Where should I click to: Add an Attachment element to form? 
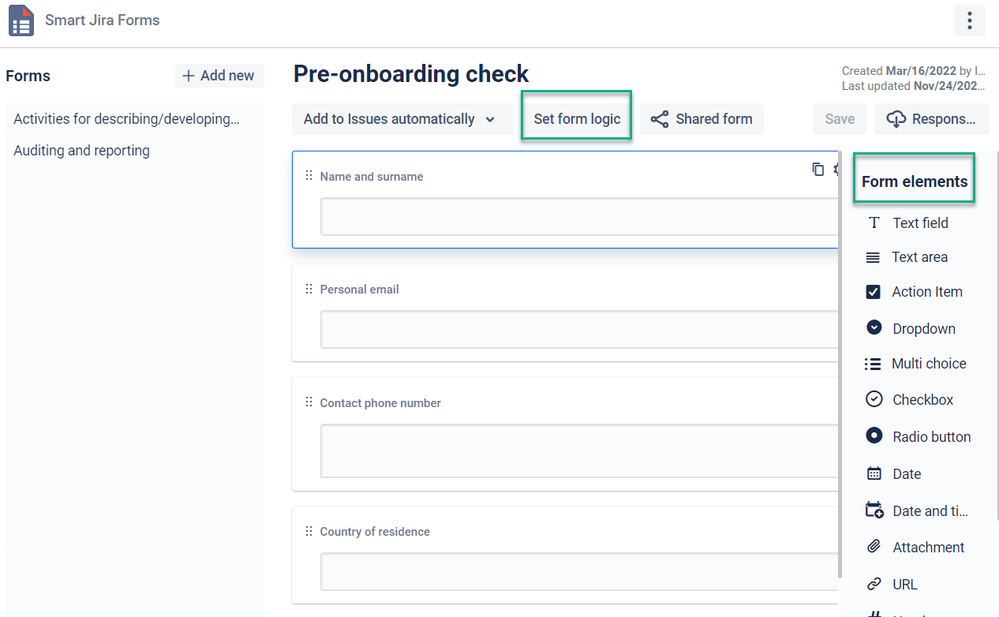927,547
